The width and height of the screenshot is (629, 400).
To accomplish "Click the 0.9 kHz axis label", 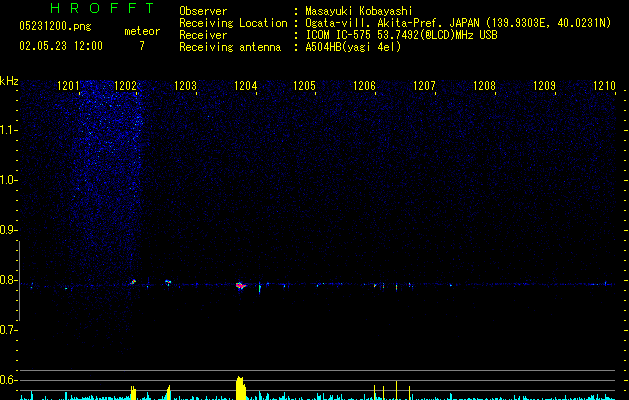I will click(8, 230).
